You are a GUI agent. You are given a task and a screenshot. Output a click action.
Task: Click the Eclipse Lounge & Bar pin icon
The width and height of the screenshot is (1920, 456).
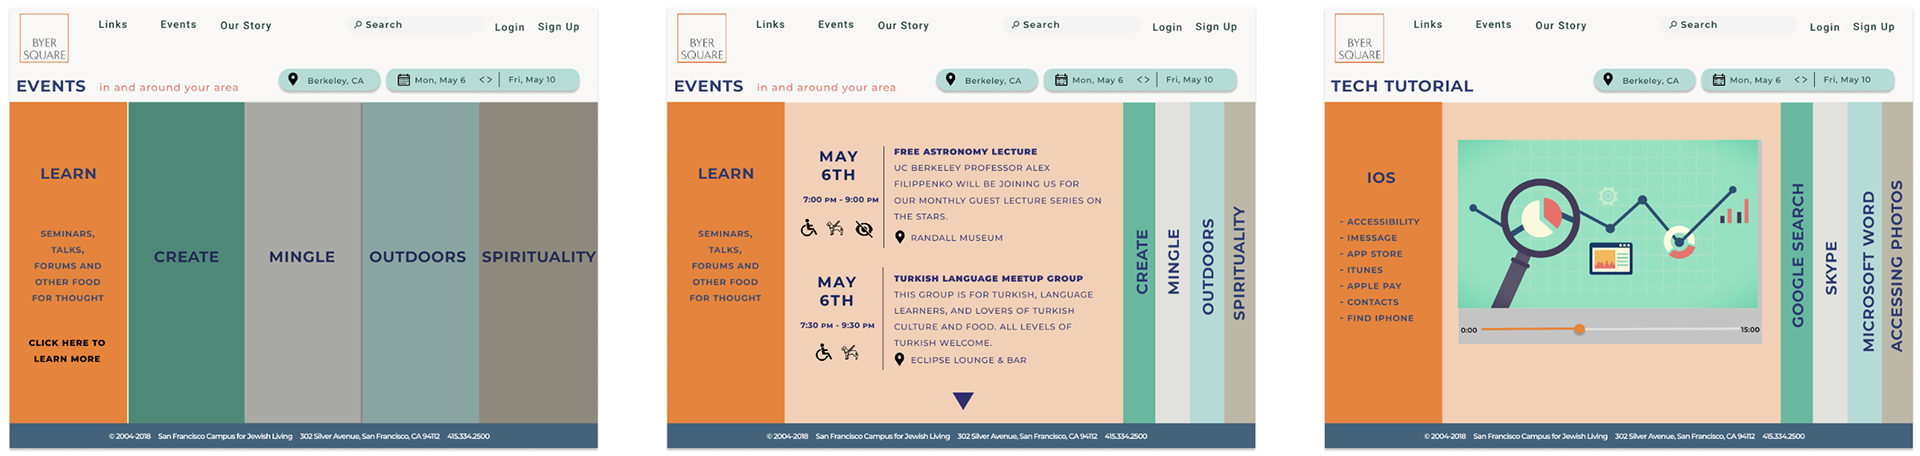click(x=899, y=359)
